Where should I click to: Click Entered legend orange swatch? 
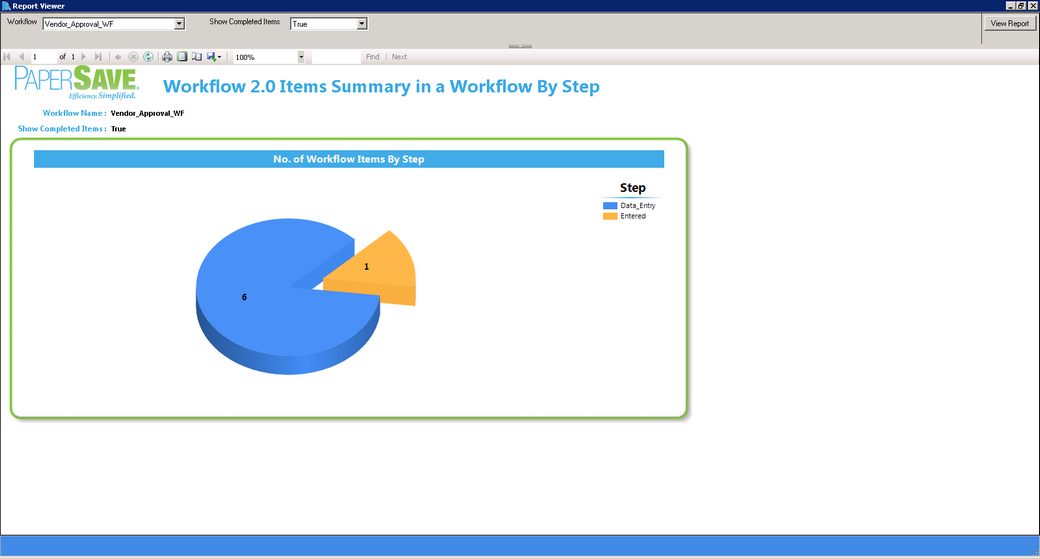click(x=610, y=216)
